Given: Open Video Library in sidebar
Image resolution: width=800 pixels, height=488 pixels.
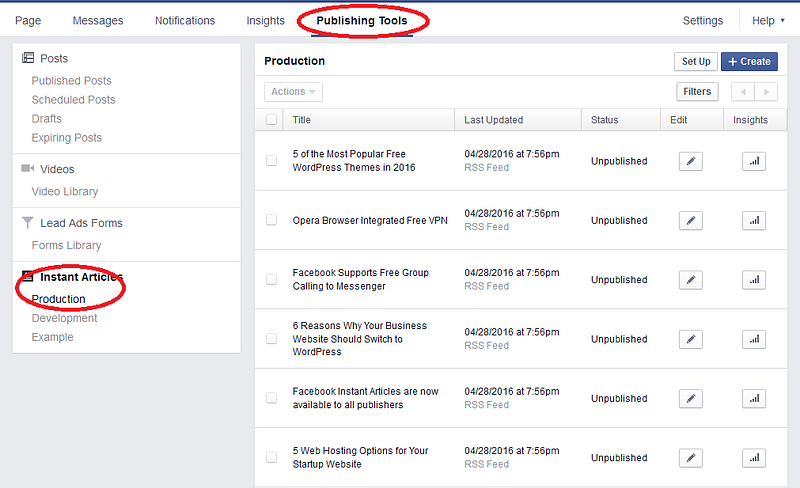Looking at the screenshot, I should [65, 191].
